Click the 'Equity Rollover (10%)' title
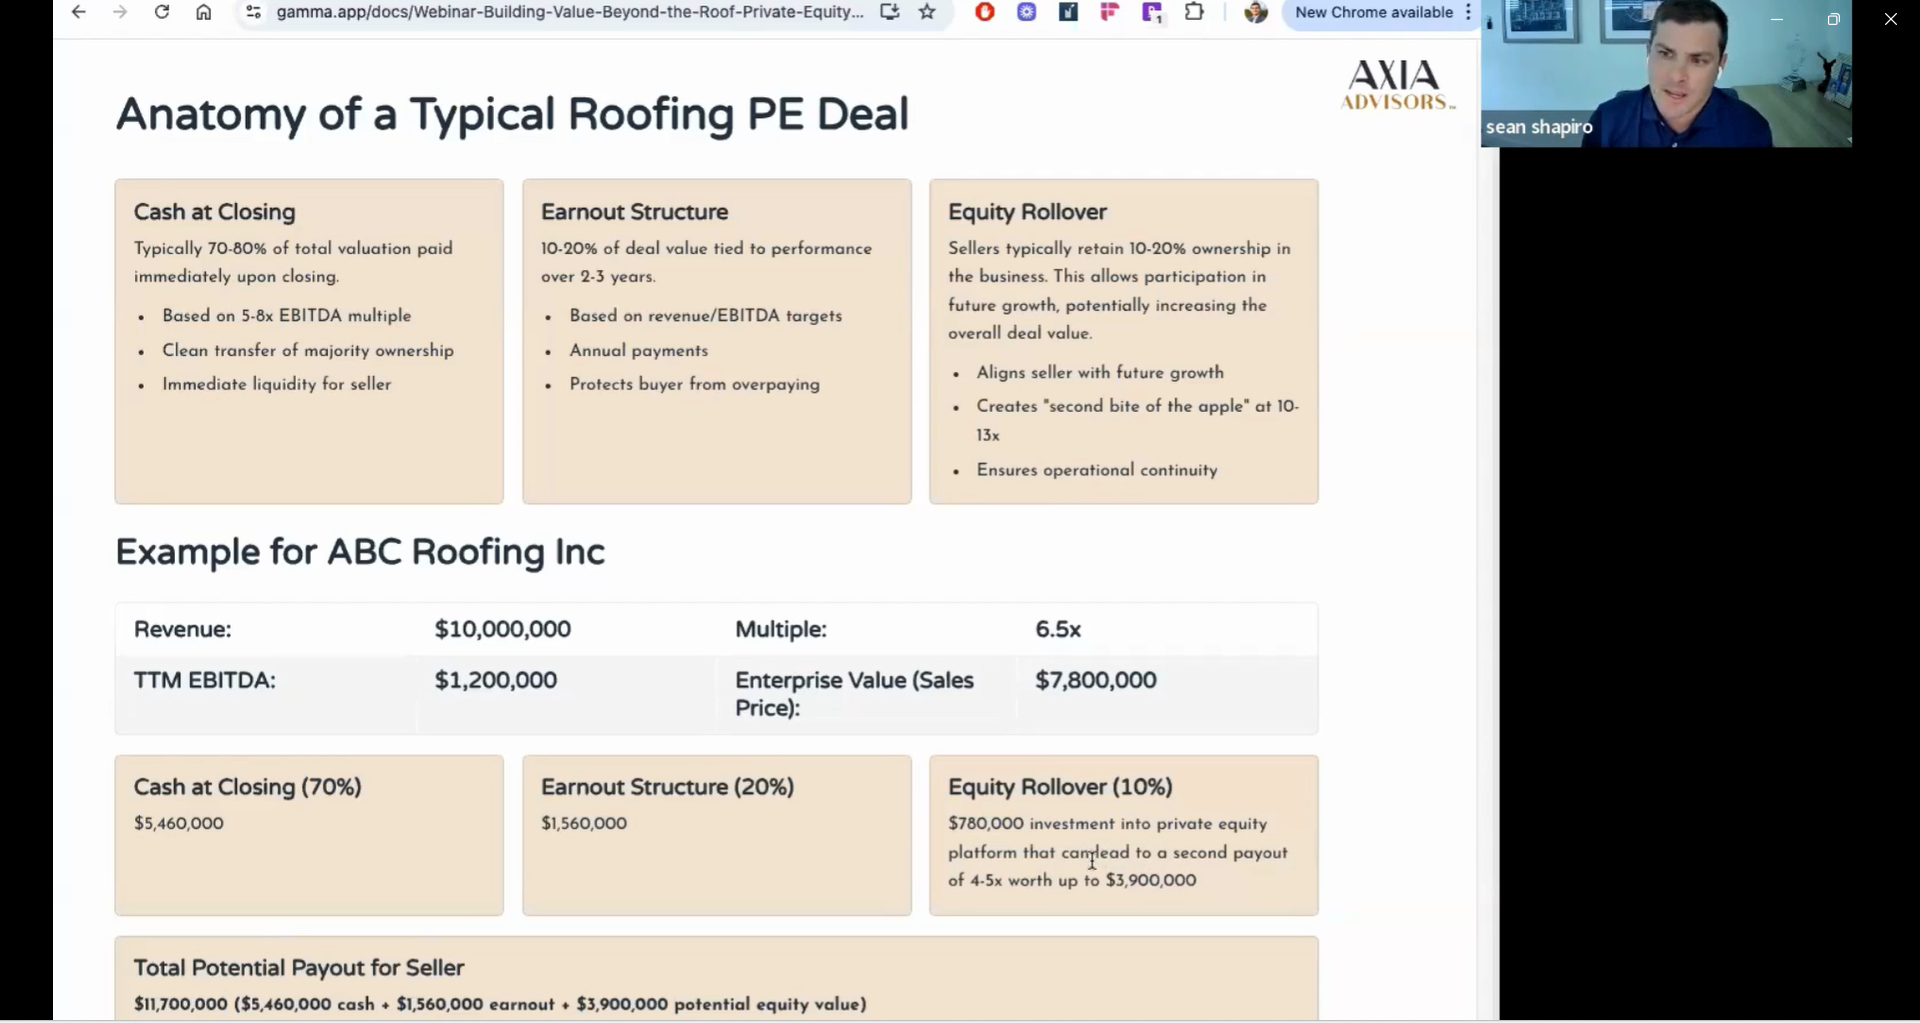Screen dimensions: 1920x1023 point(1061,787)
